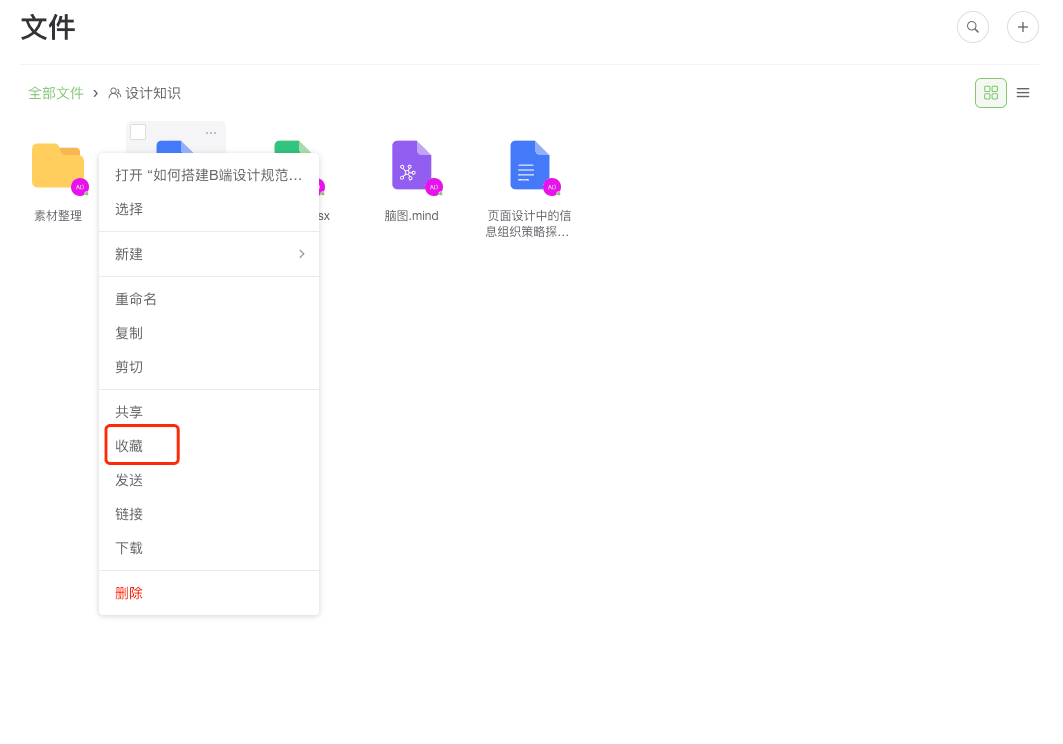This screenshot has width=1063, height=744.
Task: Open the 素材整理 folder
Action: (x=57, y=166)
